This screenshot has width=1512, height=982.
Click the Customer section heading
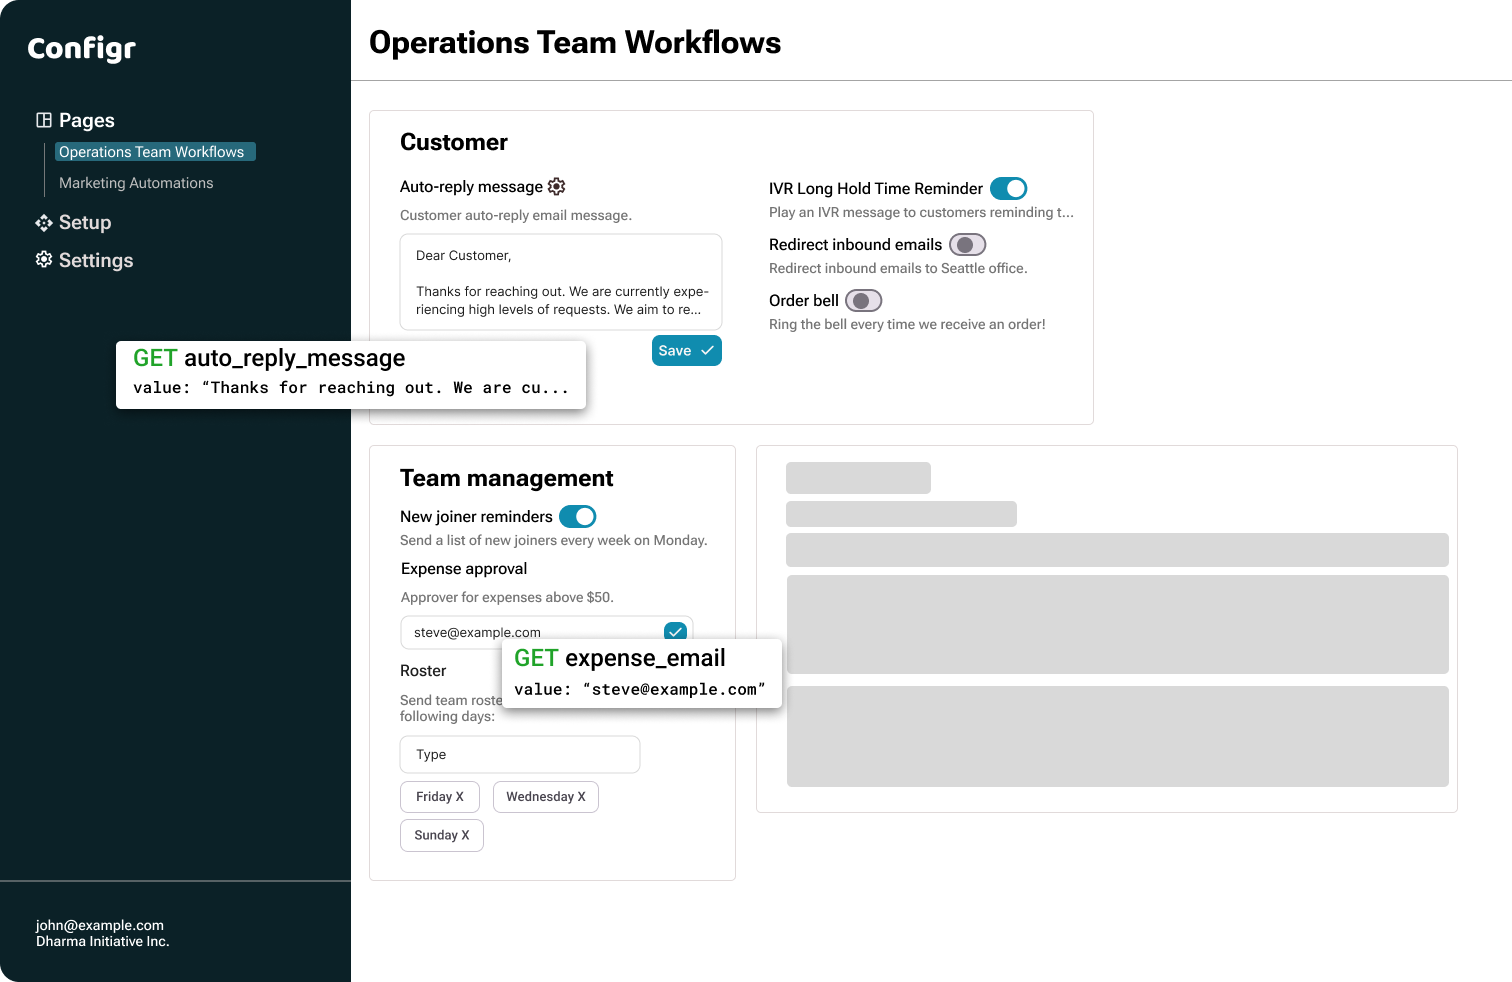point(454,142)
